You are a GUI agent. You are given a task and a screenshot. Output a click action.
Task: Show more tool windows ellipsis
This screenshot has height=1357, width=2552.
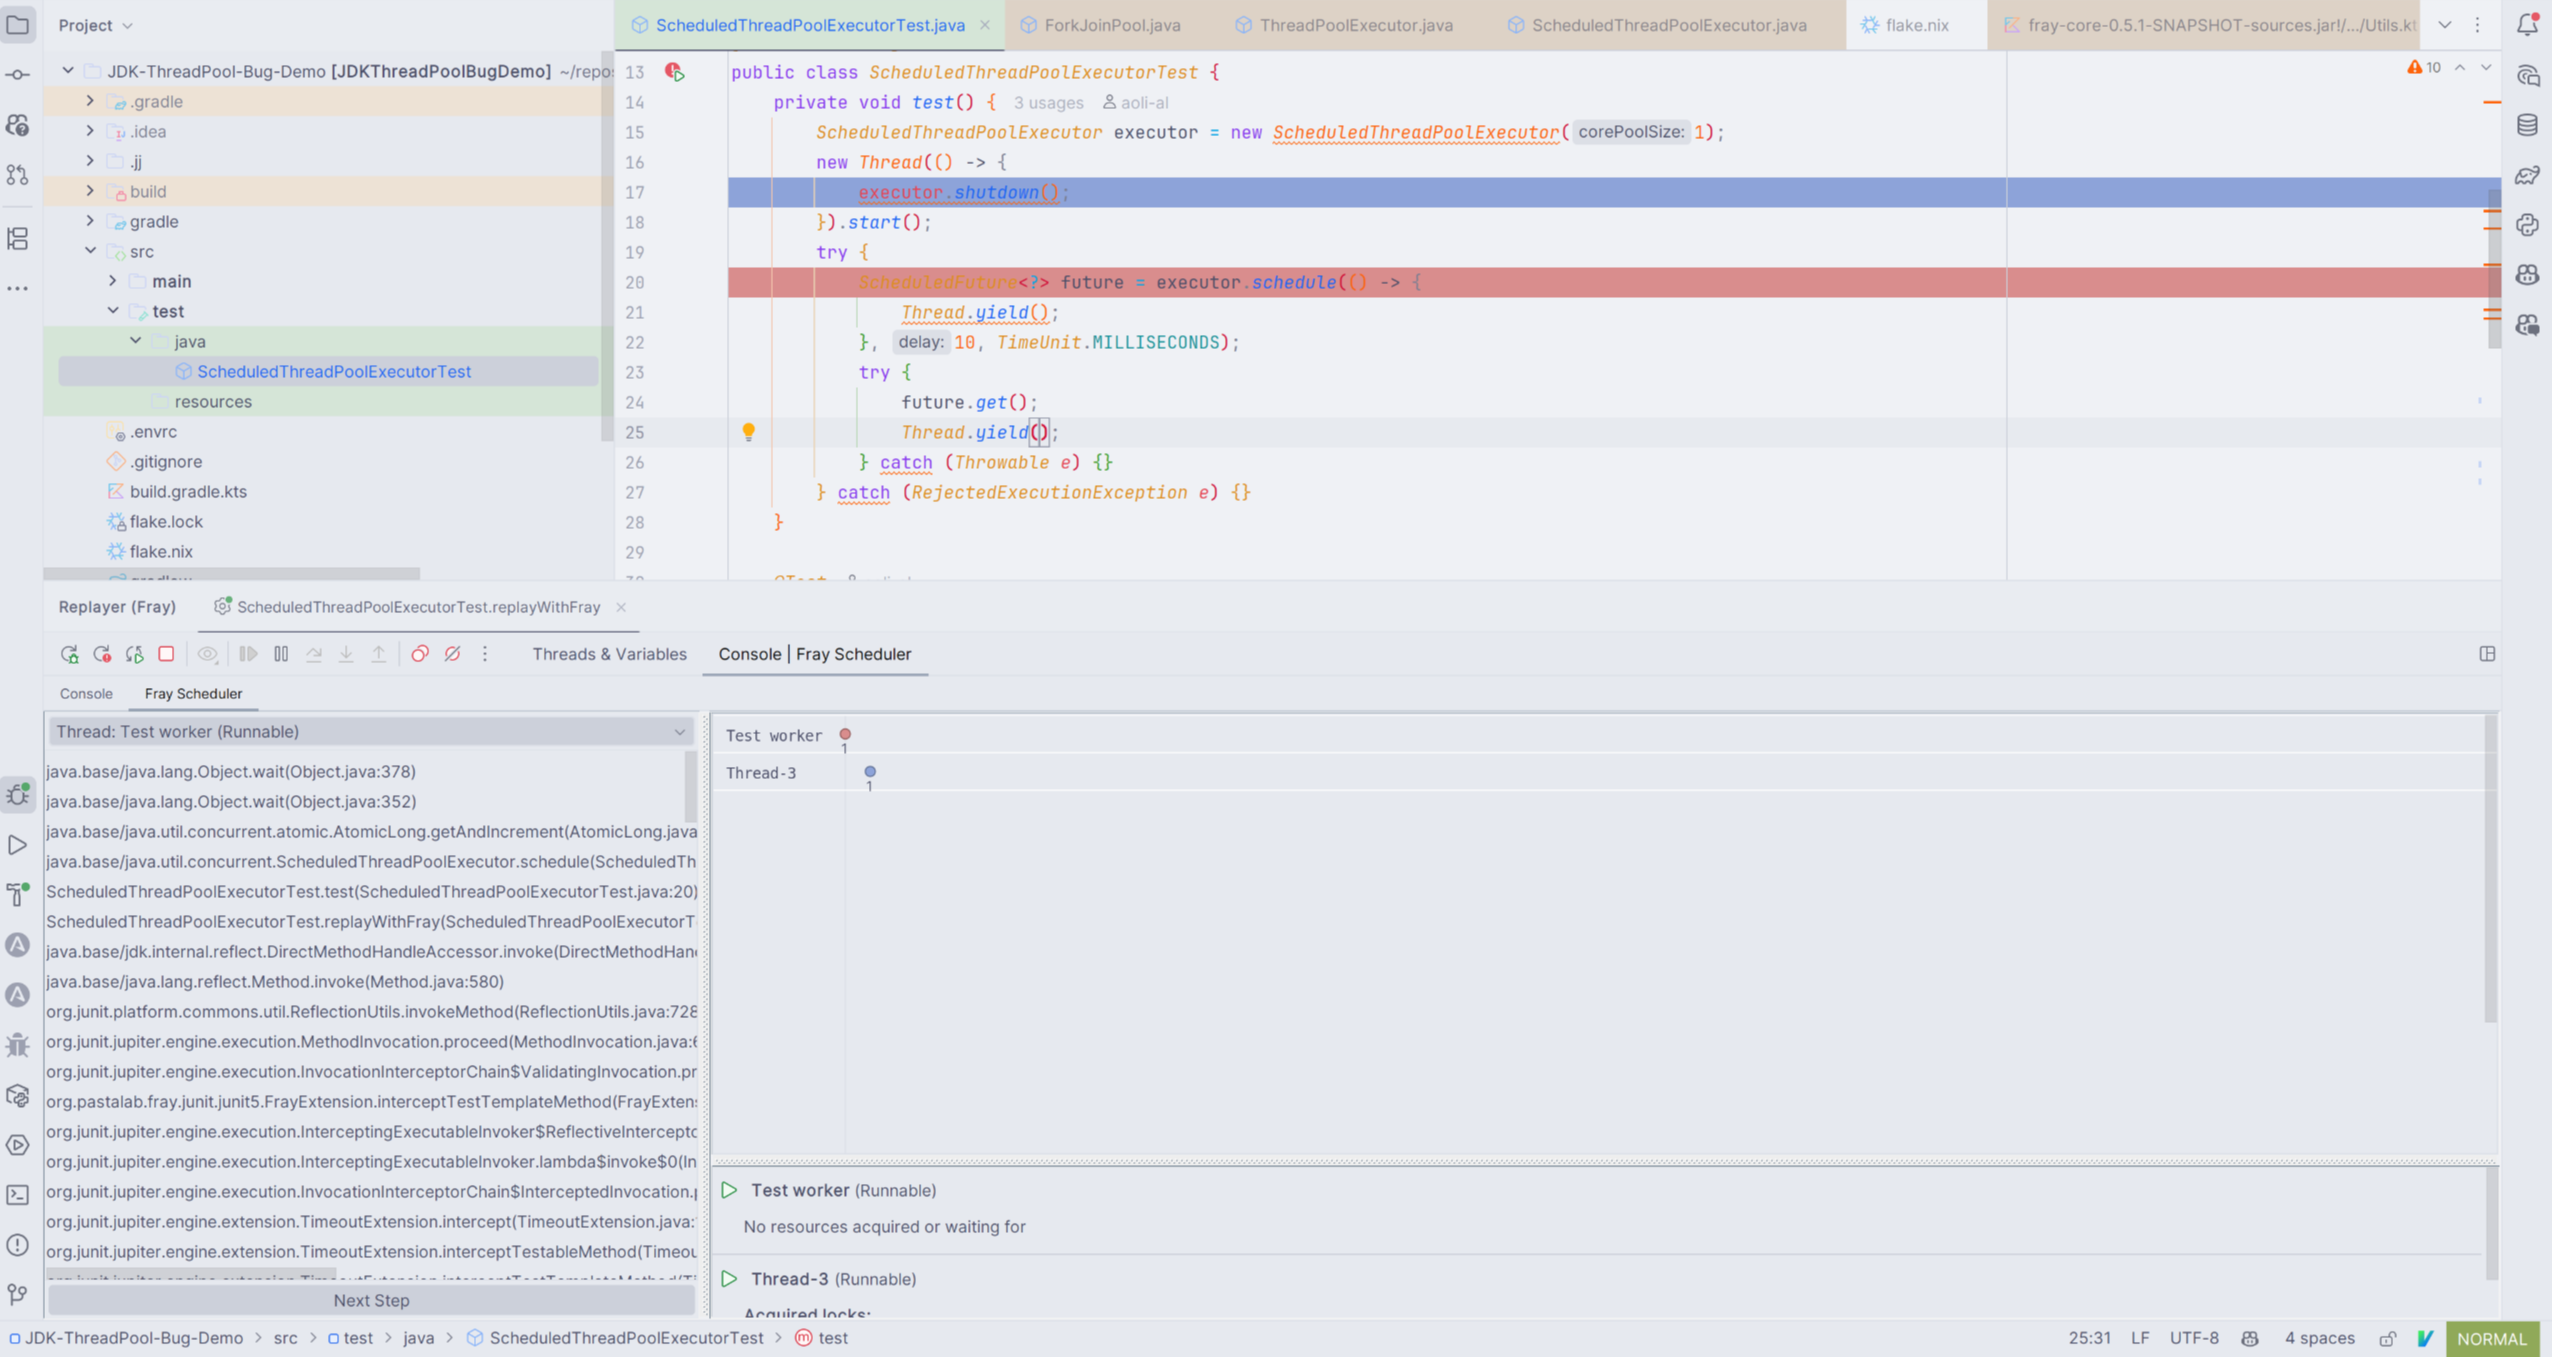coord(18,288)
